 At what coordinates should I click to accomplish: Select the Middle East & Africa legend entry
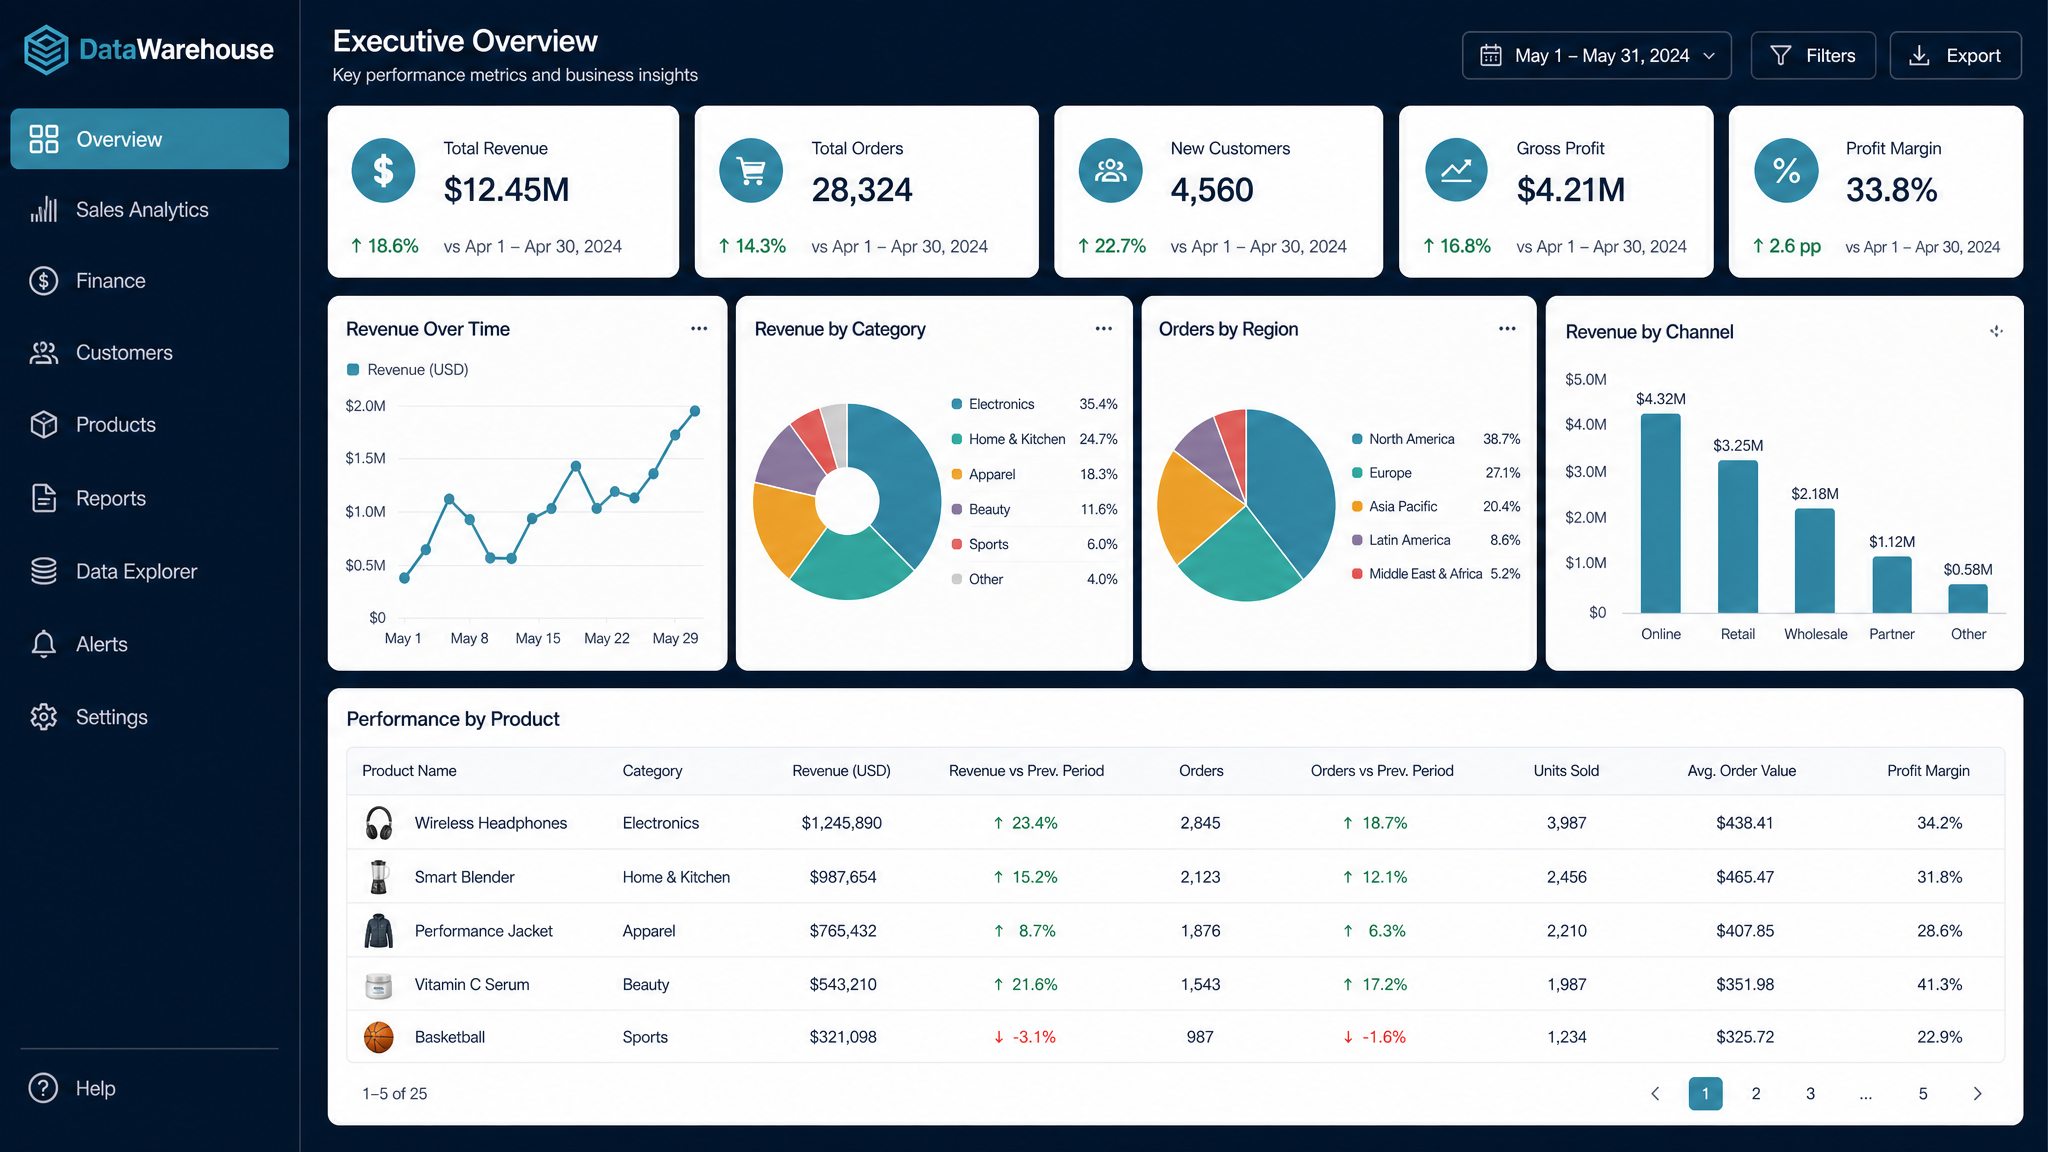coord(1435,574)
